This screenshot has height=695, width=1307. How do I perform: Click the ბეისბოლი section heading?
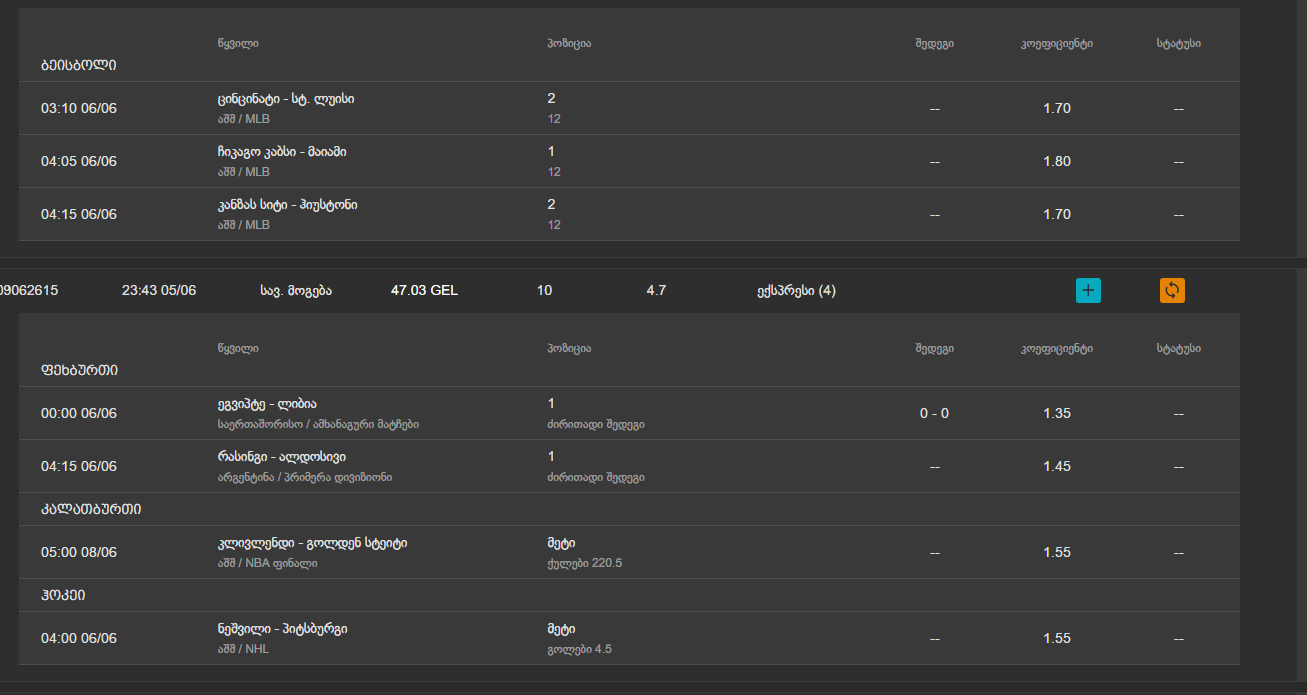point(79,65)
